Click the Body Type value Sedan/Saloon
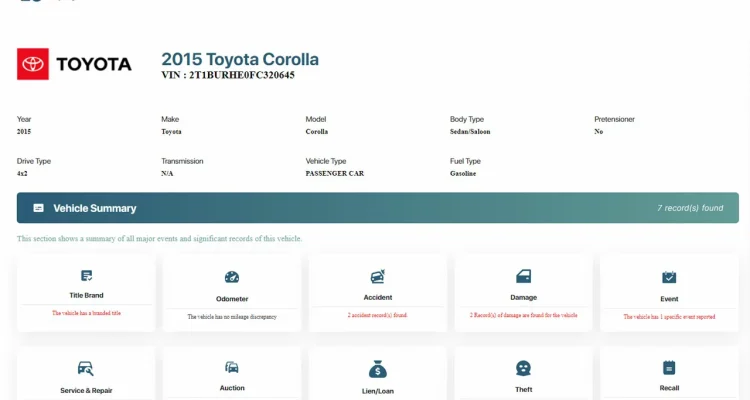This screenshot has height=400, width=750. [x=470, y=132]
